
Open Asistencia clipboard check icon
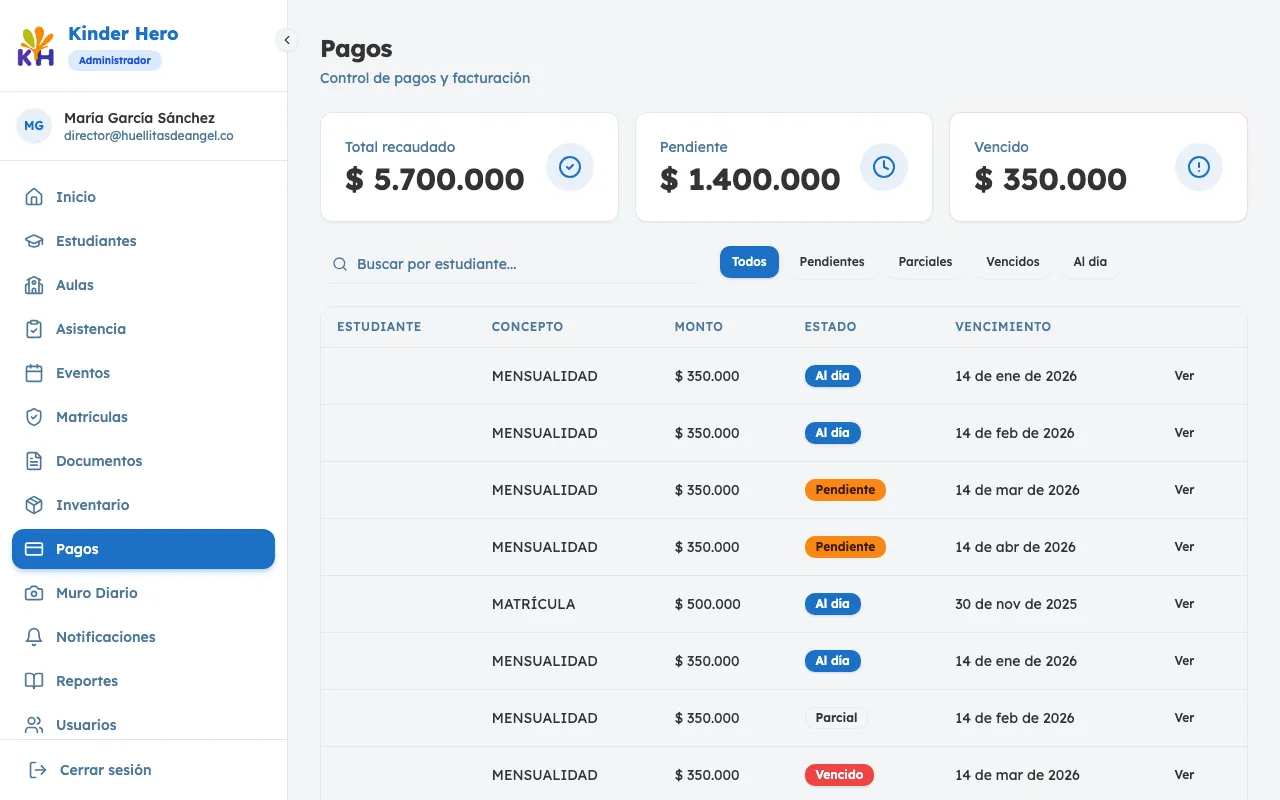tap(34, 329)
